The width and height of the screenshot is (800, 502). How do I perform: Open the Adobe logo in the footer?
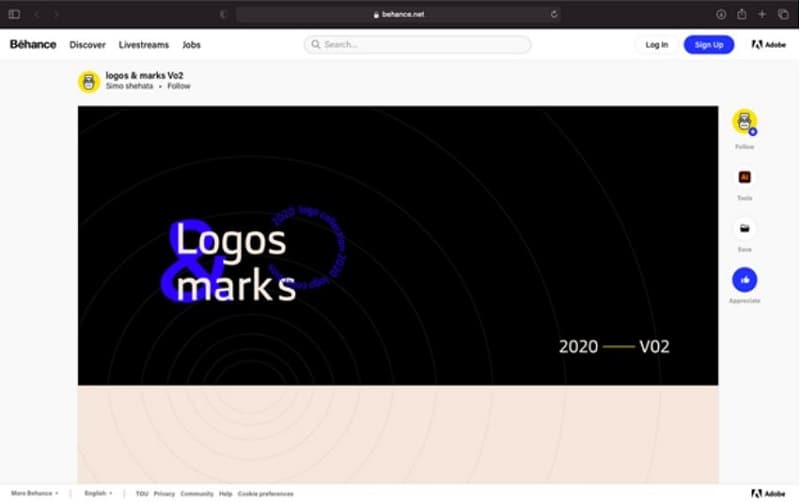[768, 493]
